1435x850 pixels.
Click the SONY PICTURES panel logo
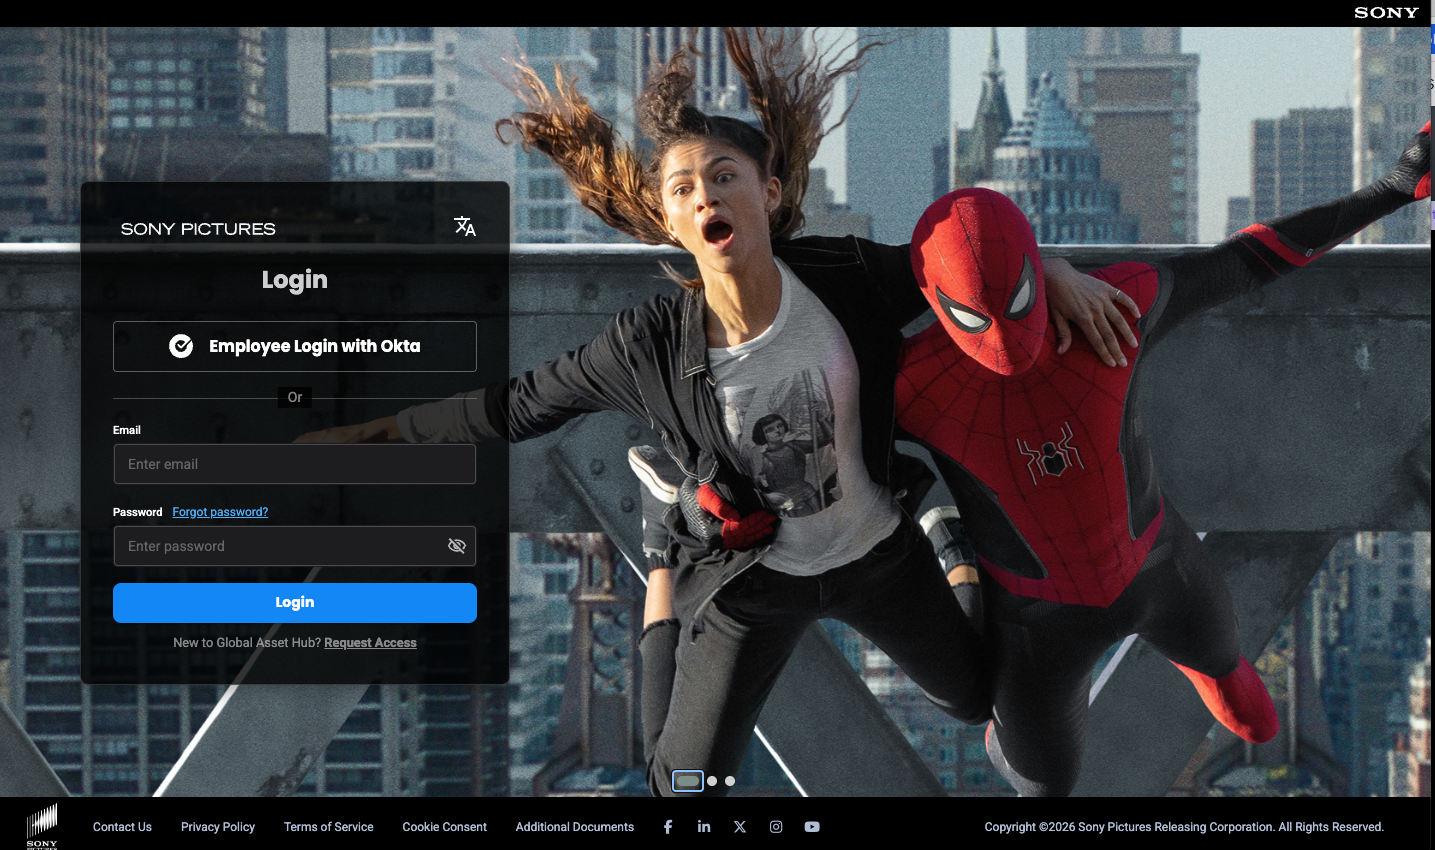[x=198, y=229]
